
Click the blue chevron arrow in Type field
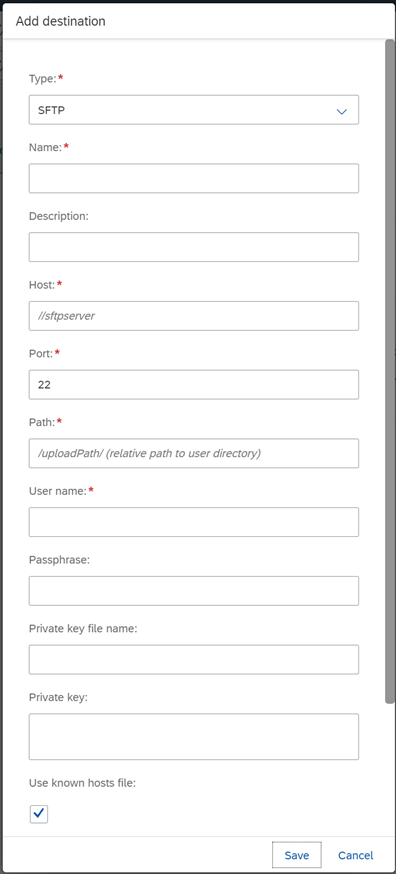click(342, 111)
